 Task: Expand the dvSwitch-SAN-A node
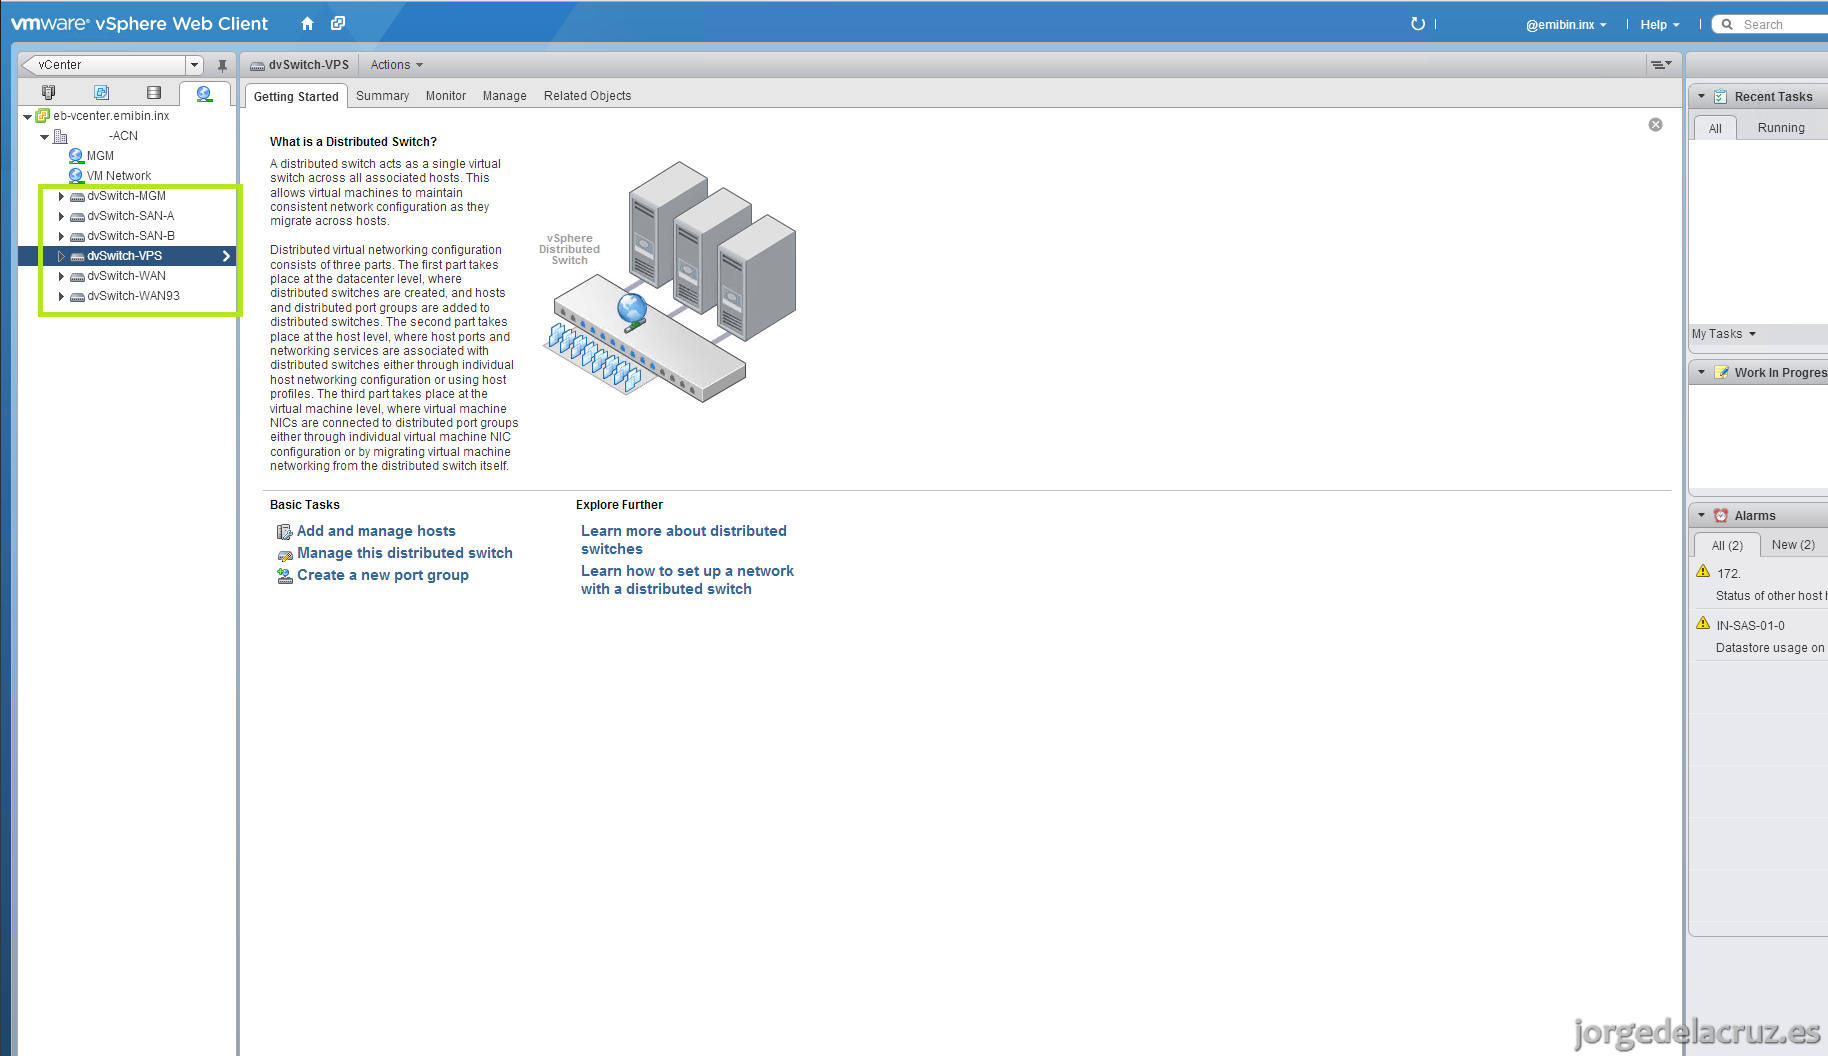coord(61,216)
